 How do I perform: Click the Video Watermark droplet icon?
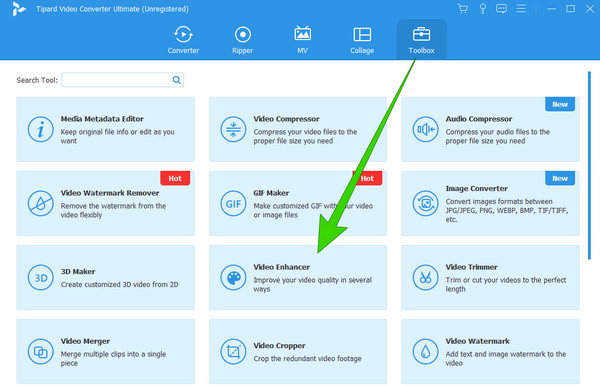click(x=426, y=352)
